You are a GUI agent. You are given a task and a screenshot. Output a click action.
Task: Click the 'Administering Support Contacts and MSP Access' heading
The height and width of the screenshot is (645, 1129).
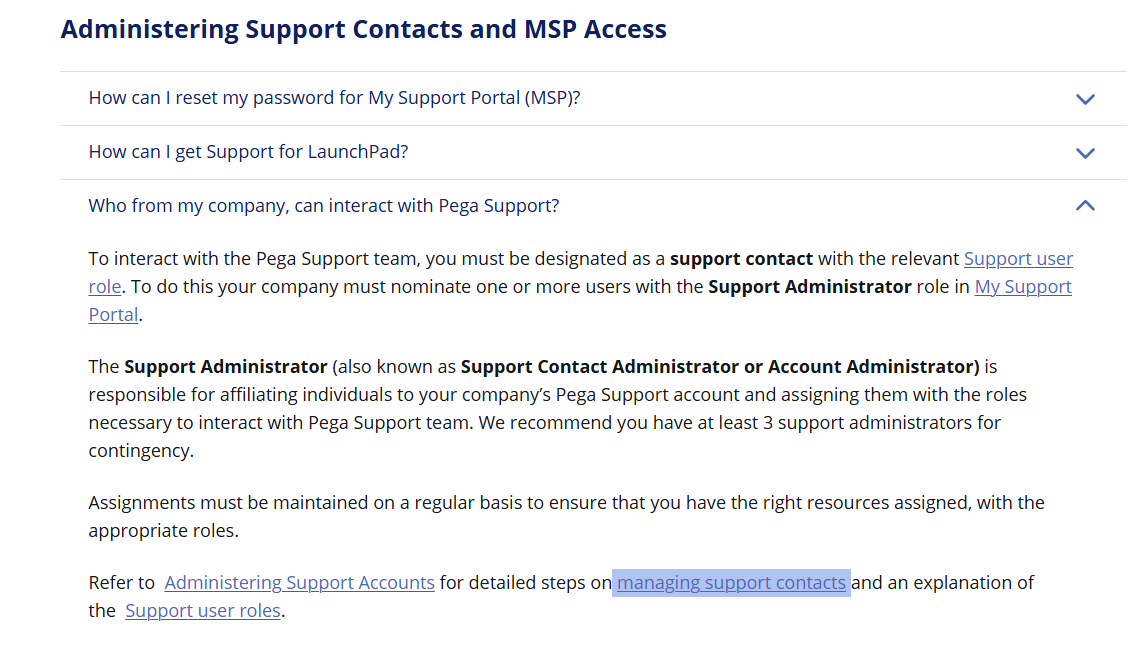363,29
